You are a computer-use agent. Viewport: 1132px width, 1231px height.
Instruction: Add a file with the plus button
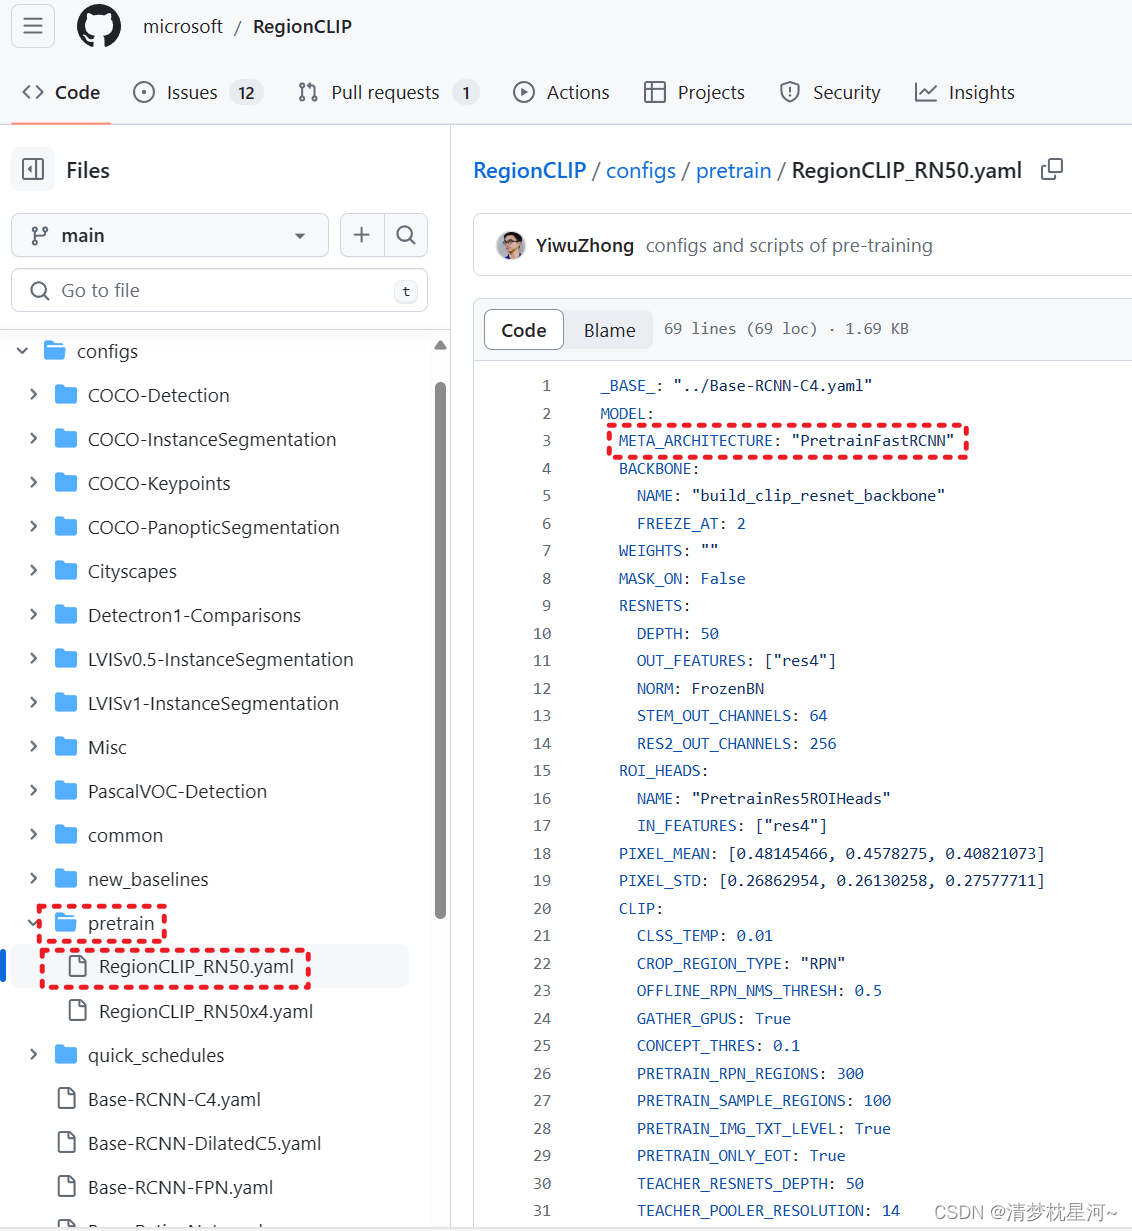click(362, 235)
